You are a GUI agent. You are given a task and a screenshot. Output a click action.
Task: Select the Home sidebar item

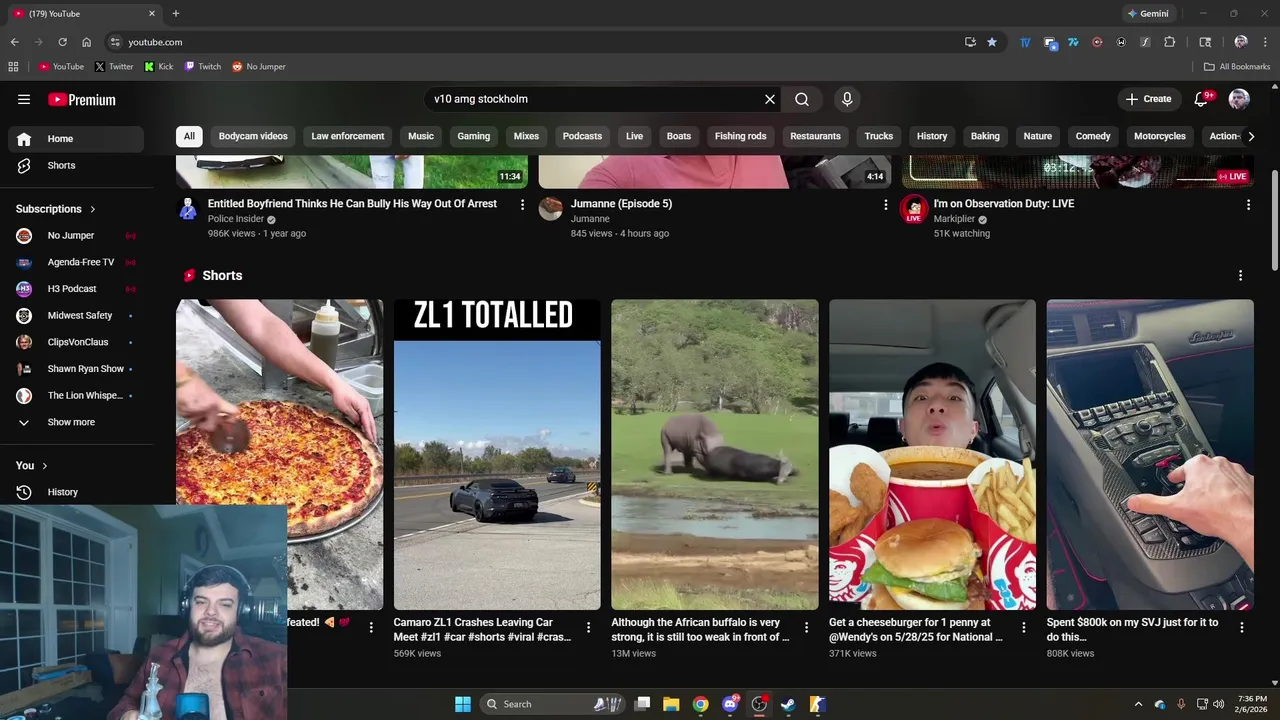click(76, 139)
